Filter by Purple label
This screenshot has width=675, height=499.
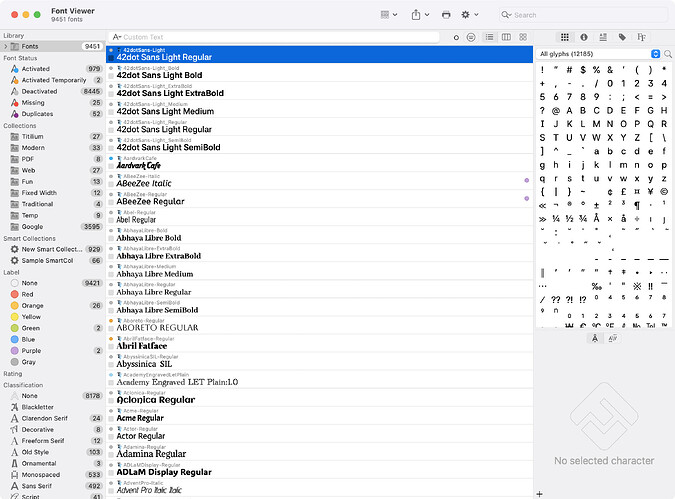click(x=52, y=351)
